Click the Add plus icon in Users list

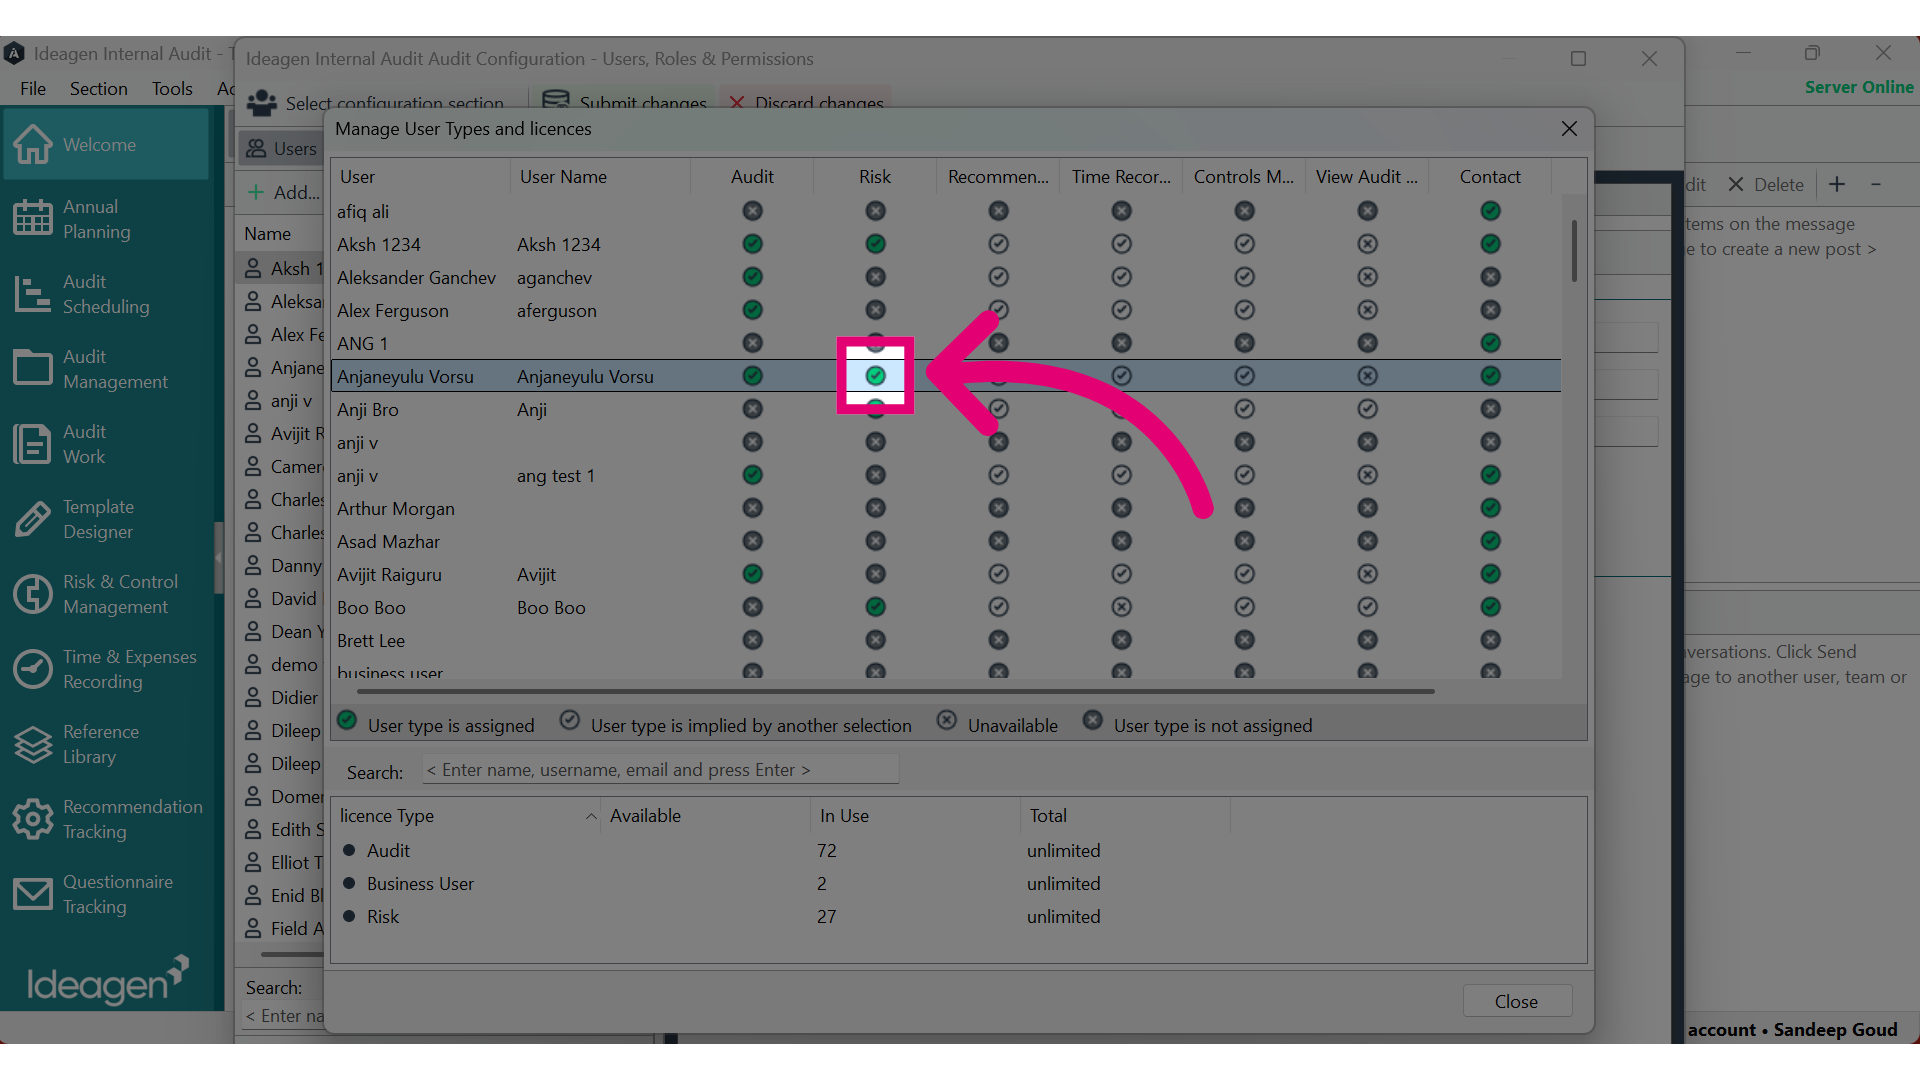point(256,192)
